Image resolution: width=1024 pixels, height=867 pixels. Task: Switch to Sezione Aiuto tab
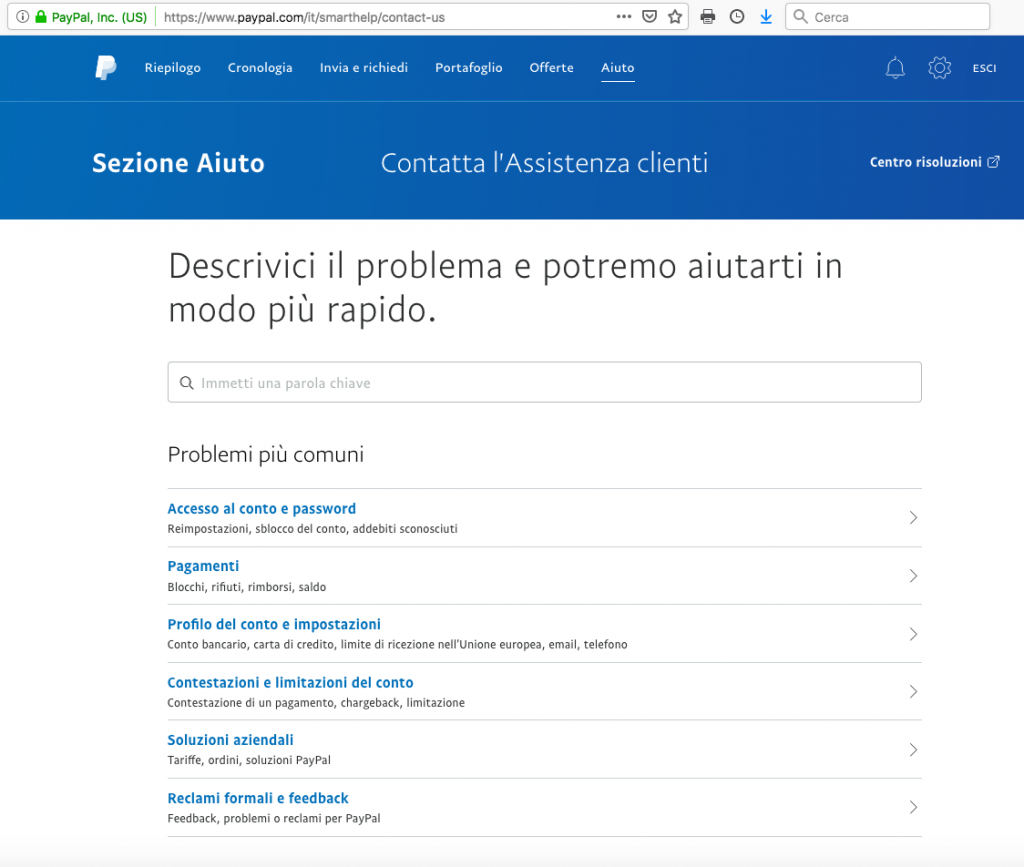[178, 163]
